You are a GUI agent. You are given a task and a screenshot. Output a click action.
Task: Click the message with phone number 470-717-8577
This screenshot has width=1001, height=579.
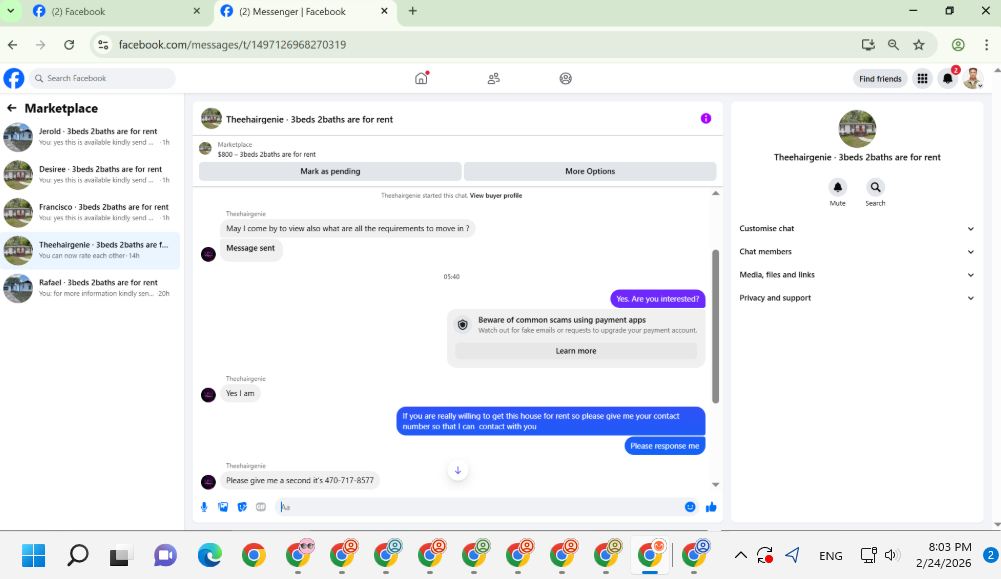299,481
